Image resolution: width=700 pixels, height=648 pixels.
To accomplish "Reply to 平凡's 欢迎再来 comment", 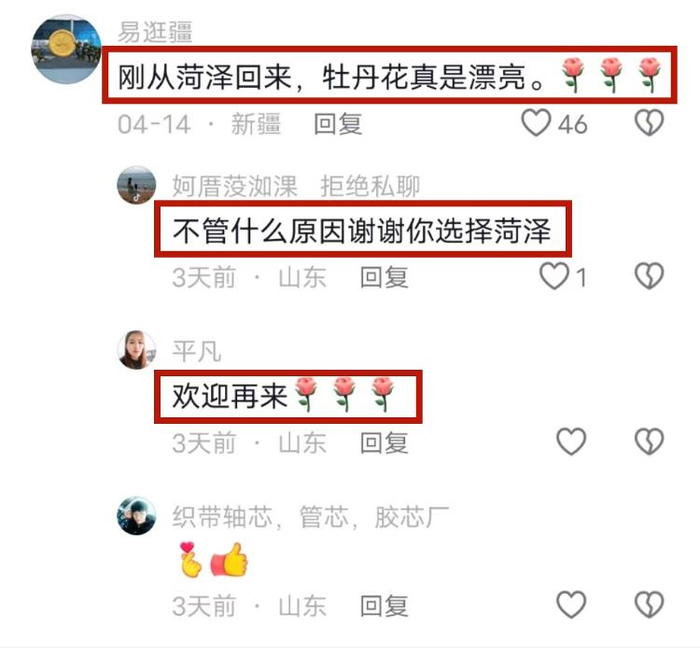I will coord(384,443).
